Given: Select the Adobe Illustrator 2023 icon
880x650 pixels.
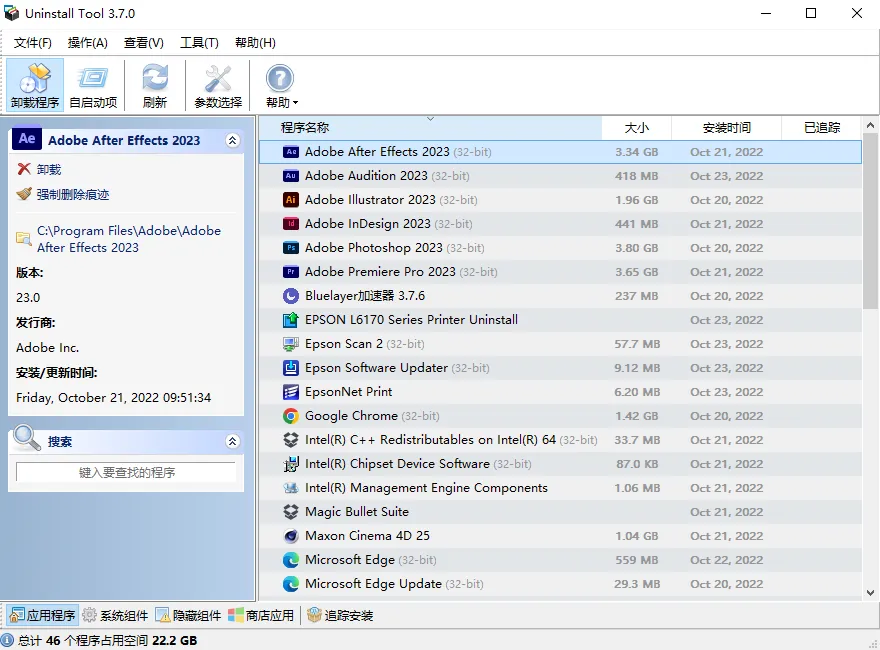Looking at the screenshot, I should tap(291, 200).
